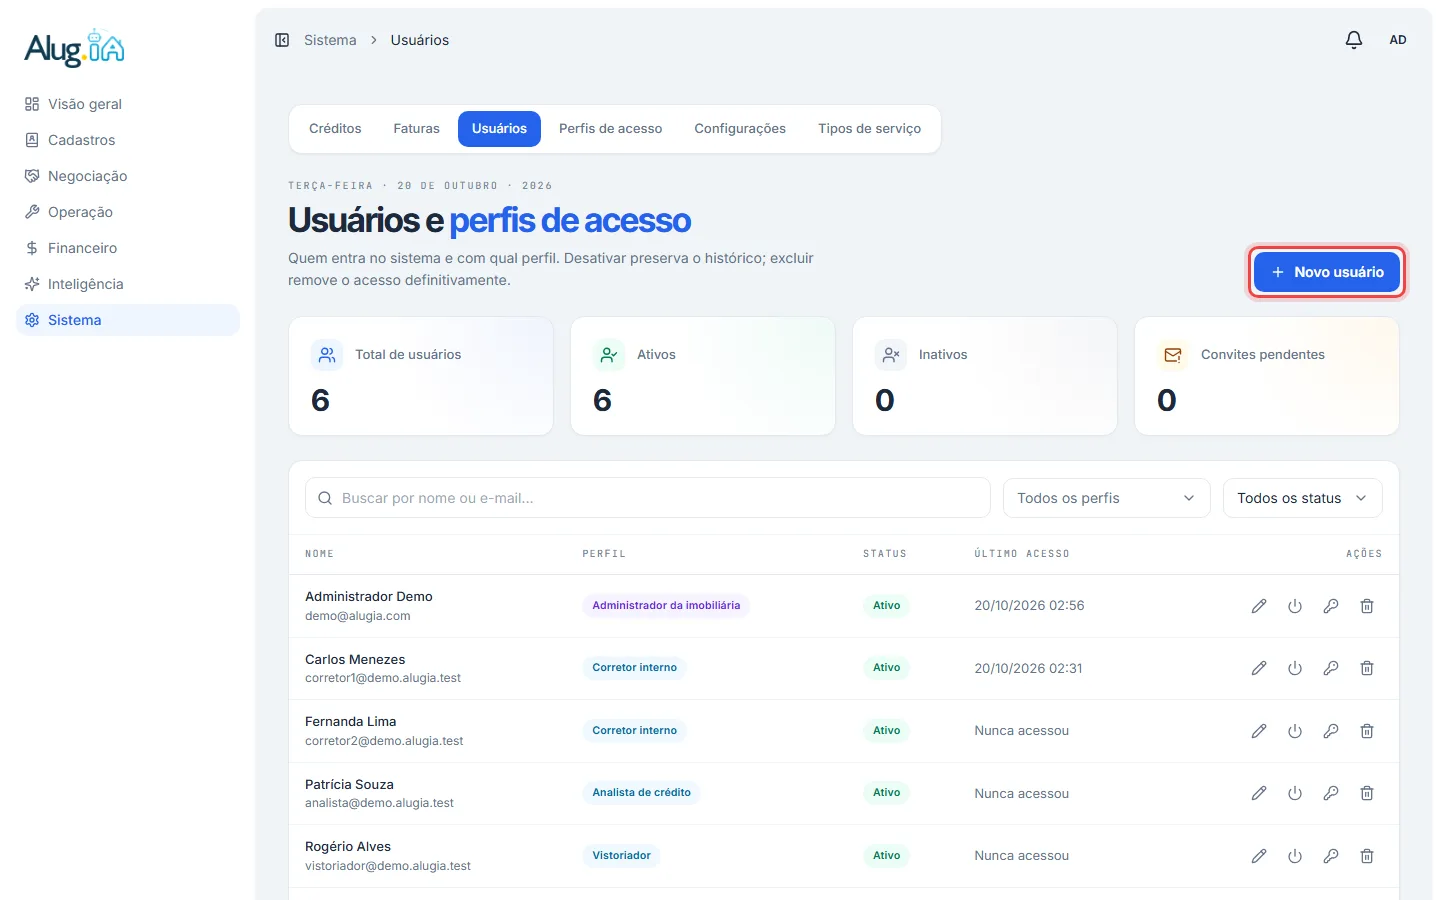Collapse the sidebar with the panel icon
Viewport: 1440px width, 900px height.
(282, 40)
